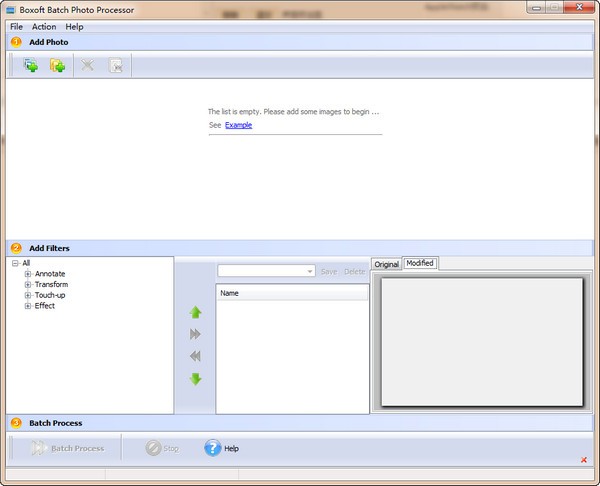Expand the Annotate filter category
This screenshot has height=486, width=600.
(x=28, y=274)
